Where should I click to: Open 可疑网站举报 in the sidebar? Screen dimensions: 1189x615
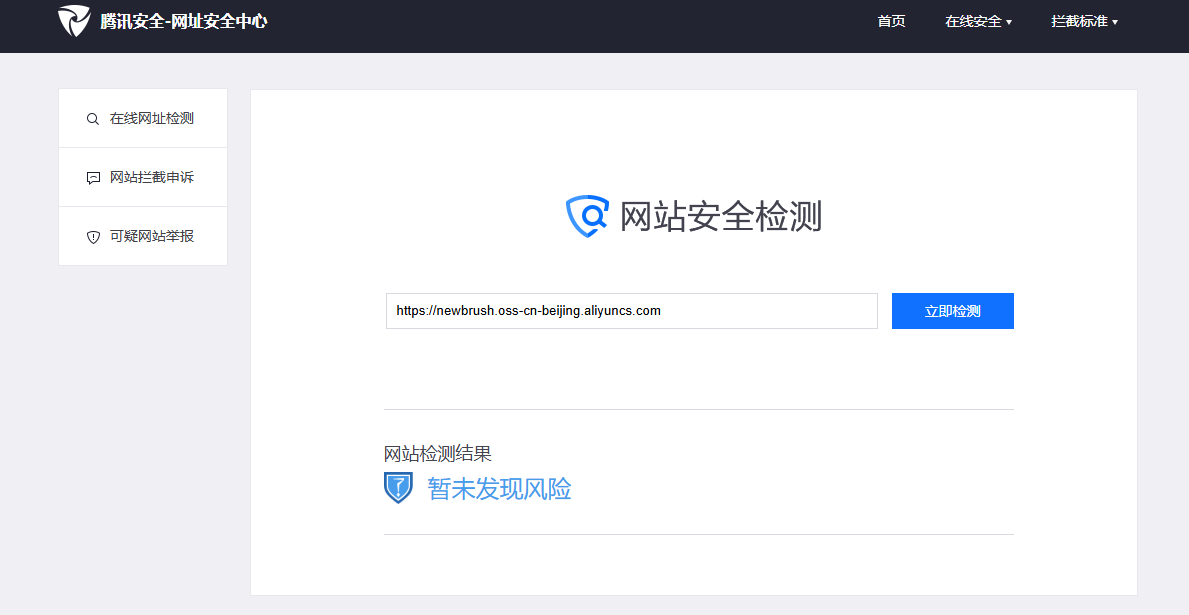tap(143, 237)
